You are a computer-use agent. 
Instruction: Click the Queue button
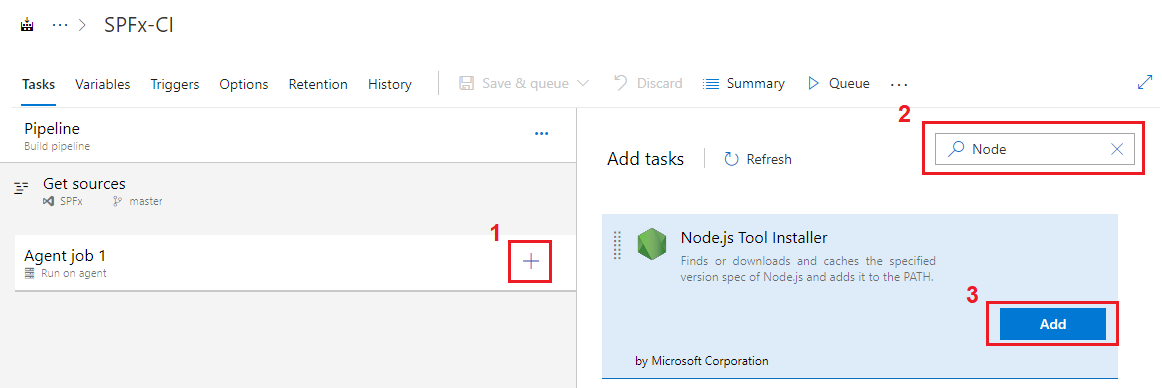pos(839,84)
